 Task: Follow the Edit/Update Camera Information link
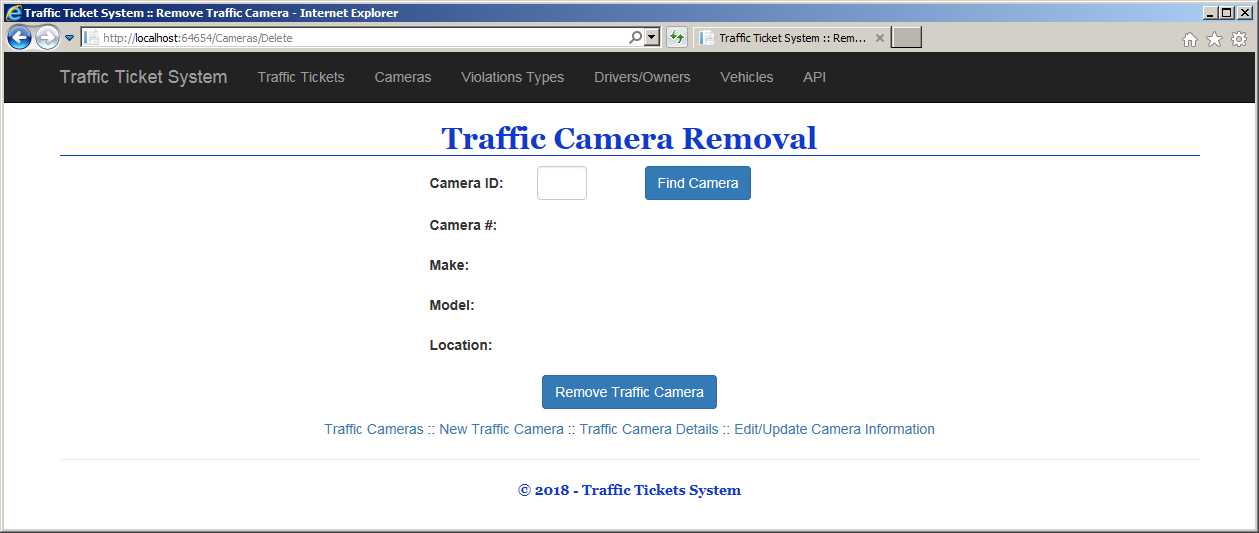tap(834, 429)
